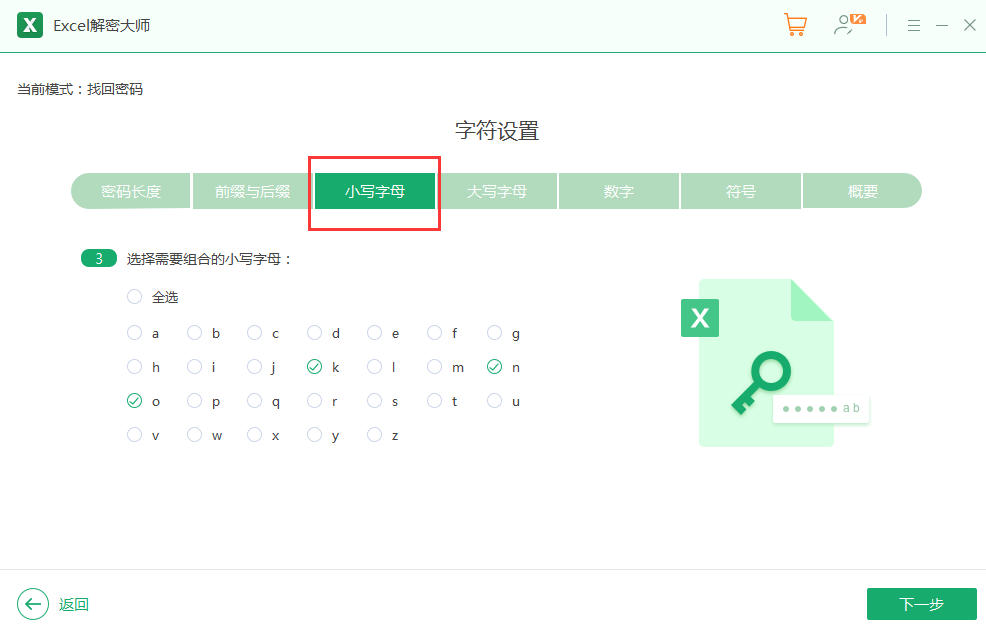Image resolution: width=986 pixels, height=631 pixels.
Task: Check letter e
Action: pos(375,333)
